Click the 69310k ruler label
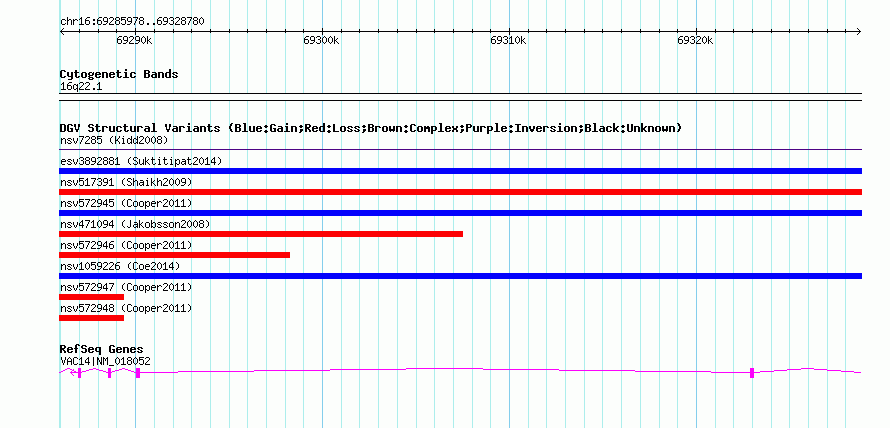890x428 pixels. tap(509, 40)
